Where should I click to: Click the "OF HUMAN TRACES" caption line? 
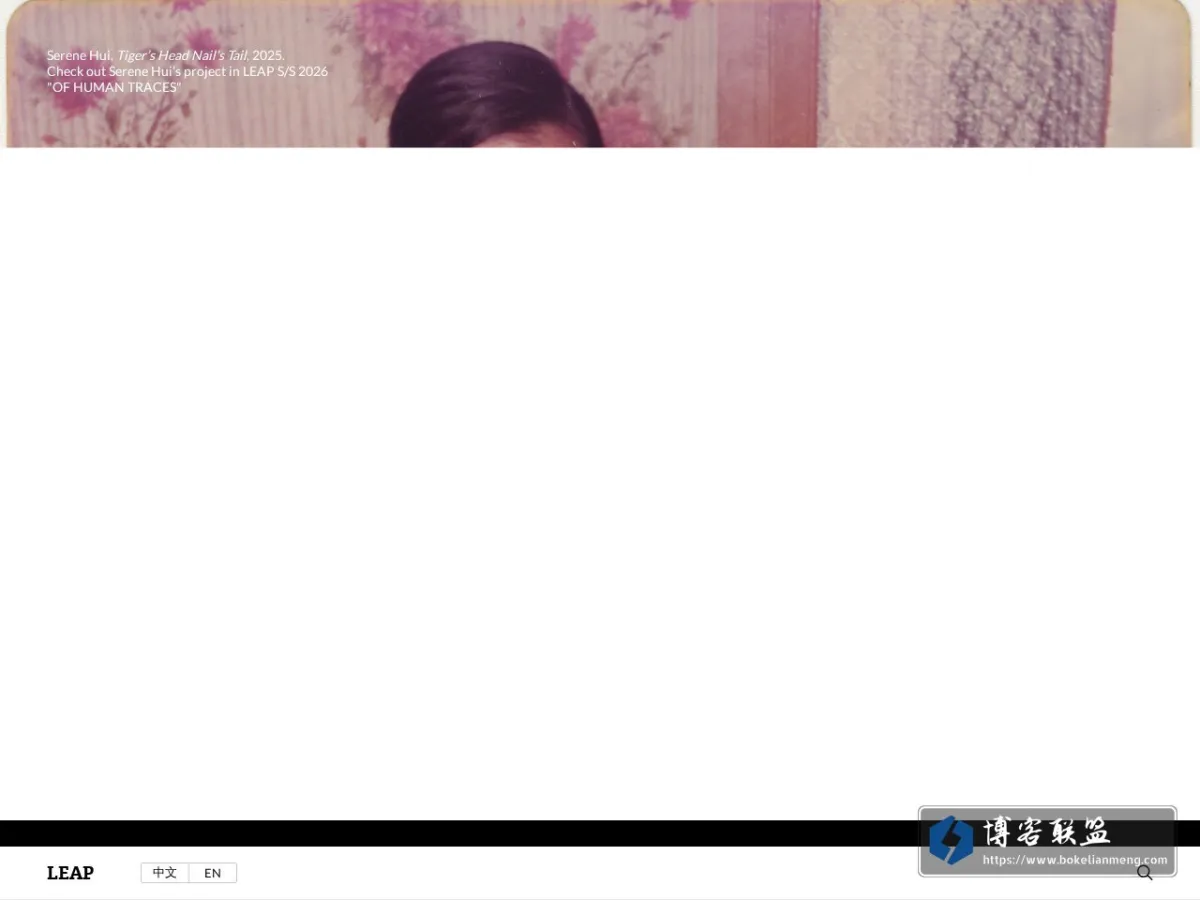pos(114,87)
